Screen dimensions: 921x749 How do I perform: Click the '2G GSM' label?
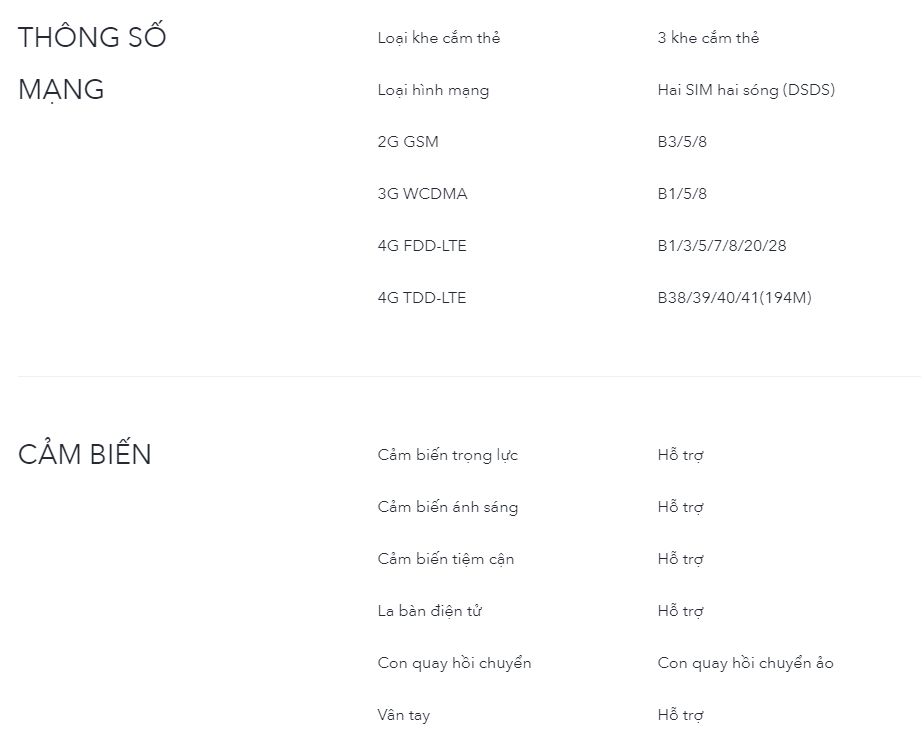pyautogui.click(x=408, y=142)
